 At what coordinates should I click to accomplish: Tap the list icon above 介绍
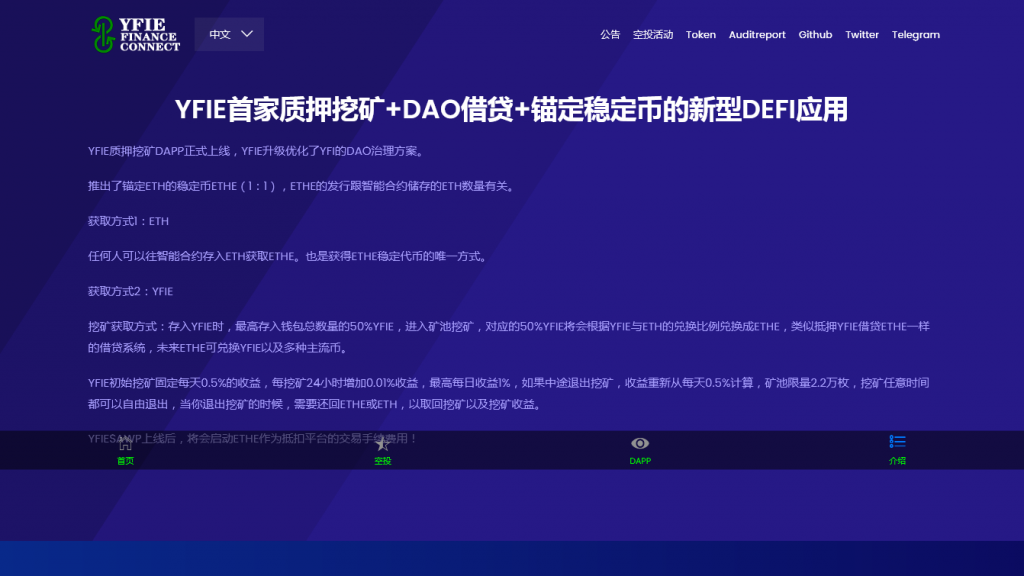tap(897, 442)
